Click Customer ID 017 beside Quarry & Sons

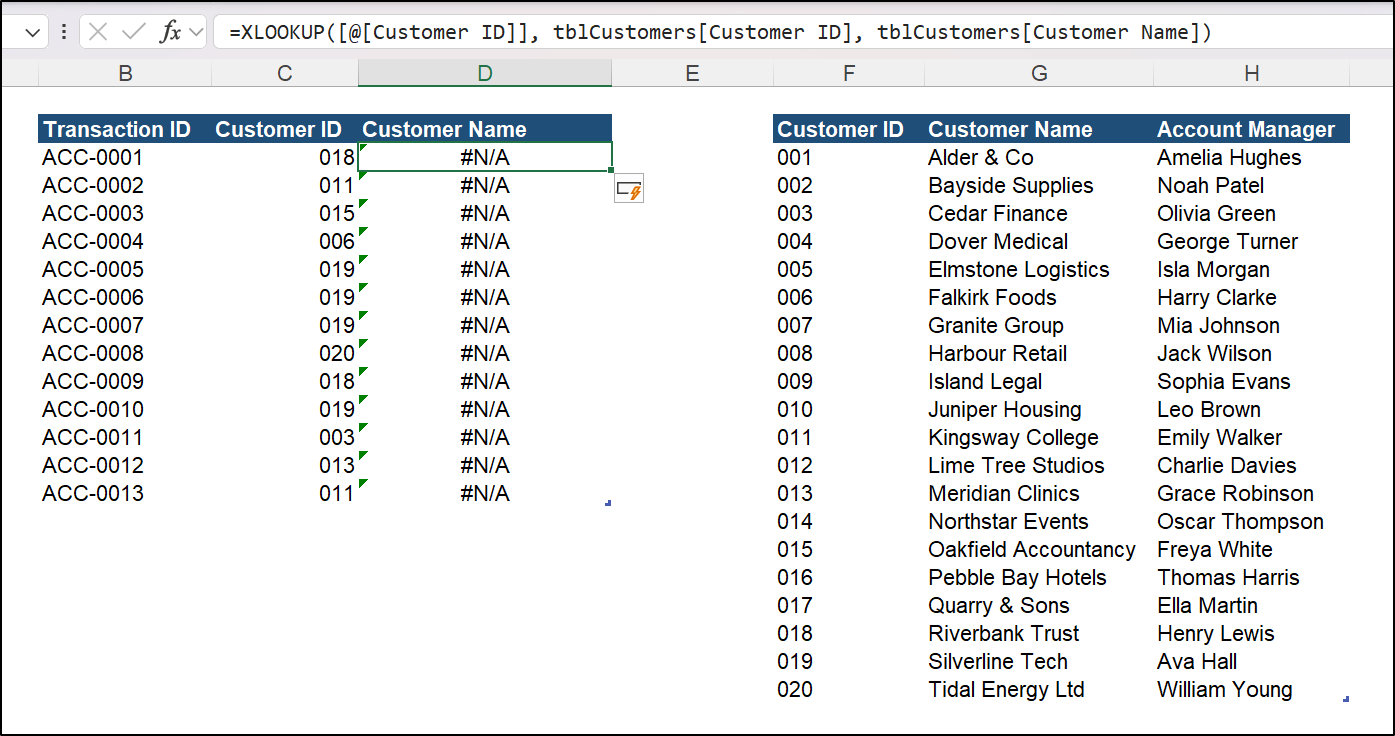click(849, 605)
